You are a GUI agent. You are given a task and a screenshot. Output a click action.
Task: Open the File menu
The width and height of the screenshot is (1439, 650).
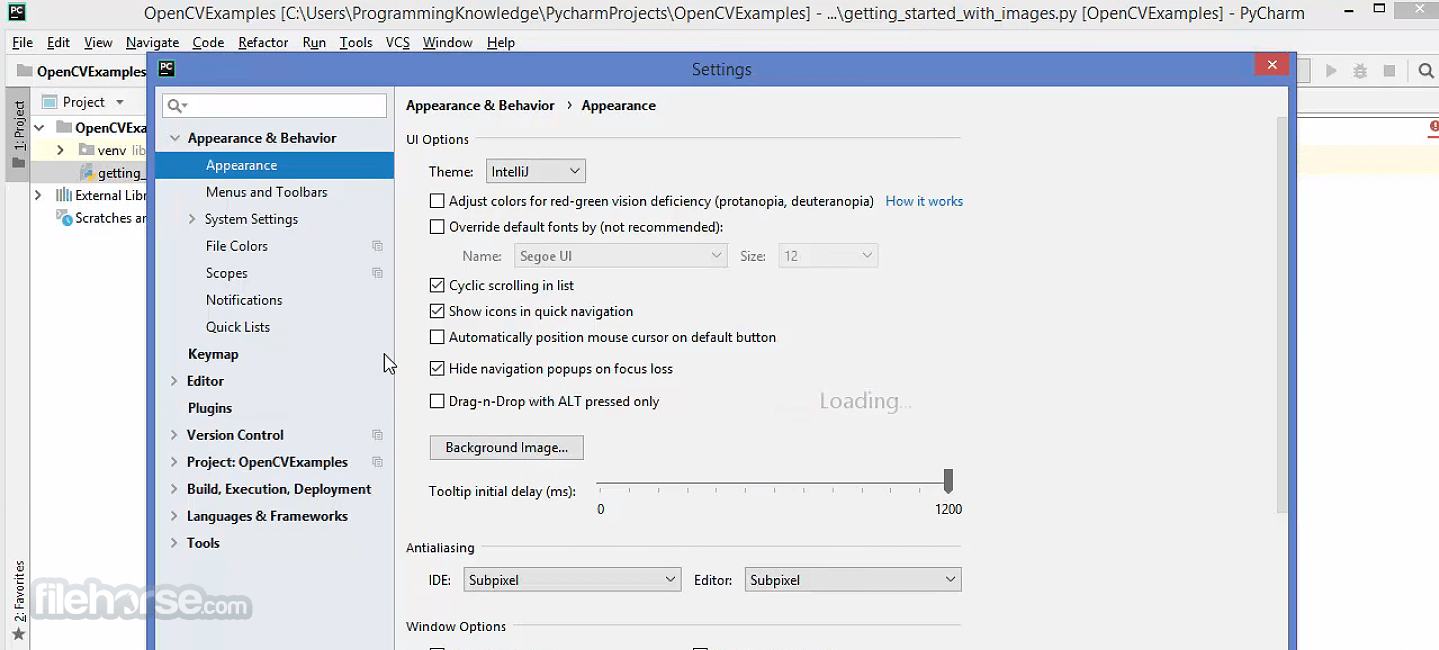[x=22, y=42]
